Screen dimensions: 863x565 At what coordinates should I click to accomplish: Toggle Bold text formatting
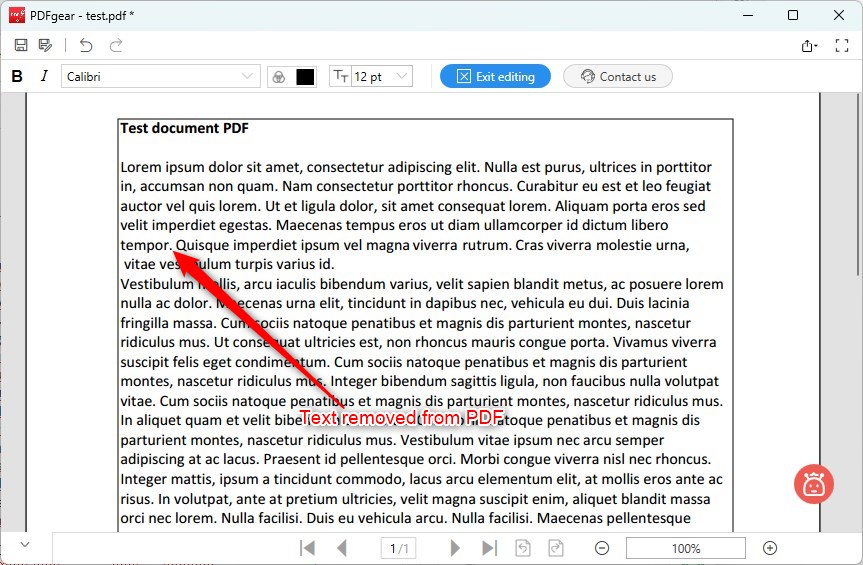(17, 76)
